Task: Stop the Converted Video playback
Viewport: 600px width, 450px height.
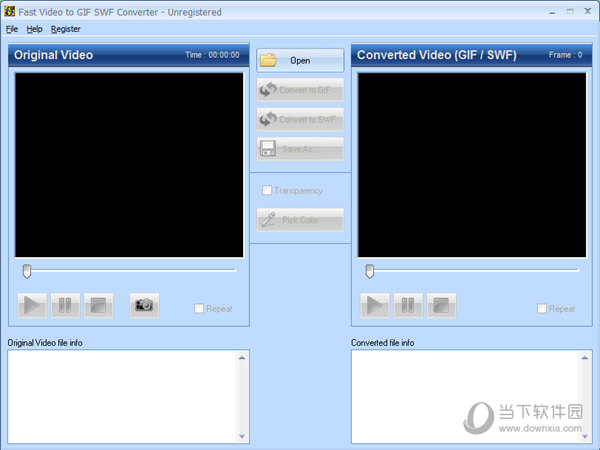Action: point(441,305)
